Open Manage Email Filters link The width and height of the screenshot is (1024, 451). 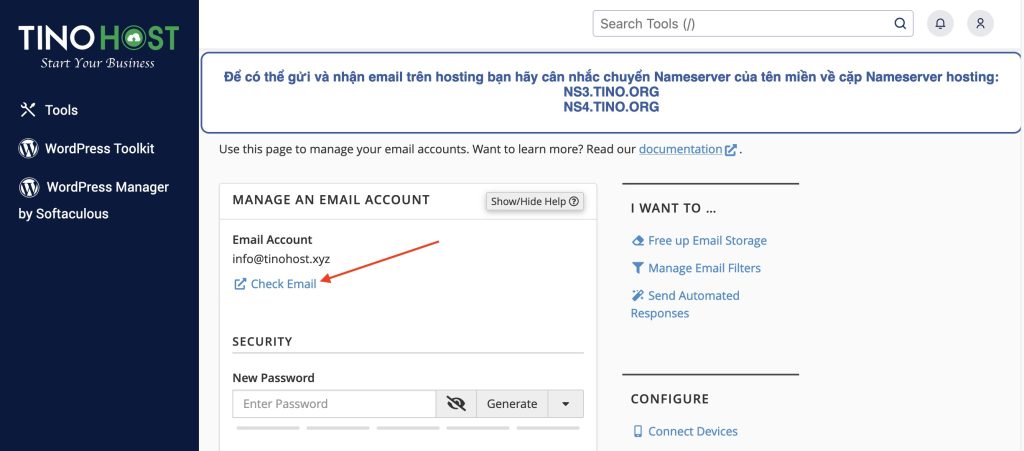click(x=704, y=268)
